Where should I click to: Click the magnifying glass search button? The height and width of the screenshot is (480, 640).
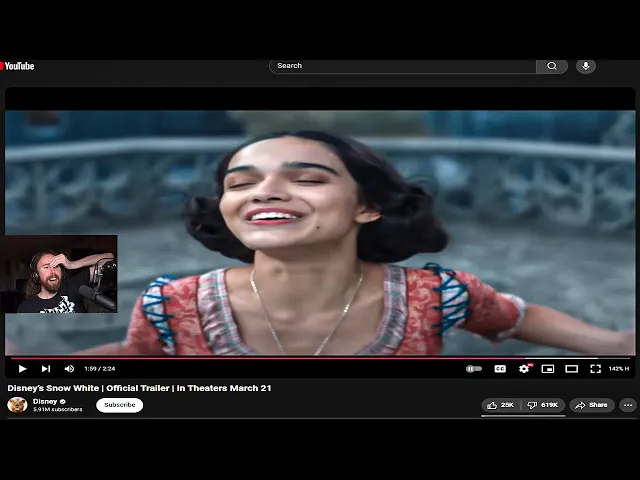click(552, 66)
